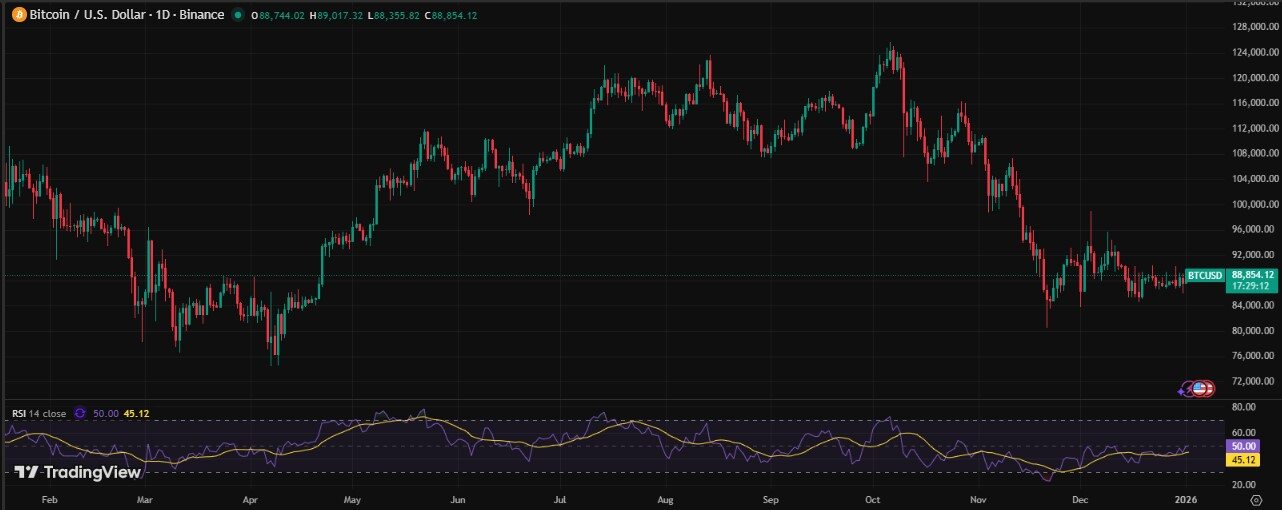Viewport: 1282px width, 510px height.
Task: Click the 88,854.12 current price label
Action: (1252, 274)
